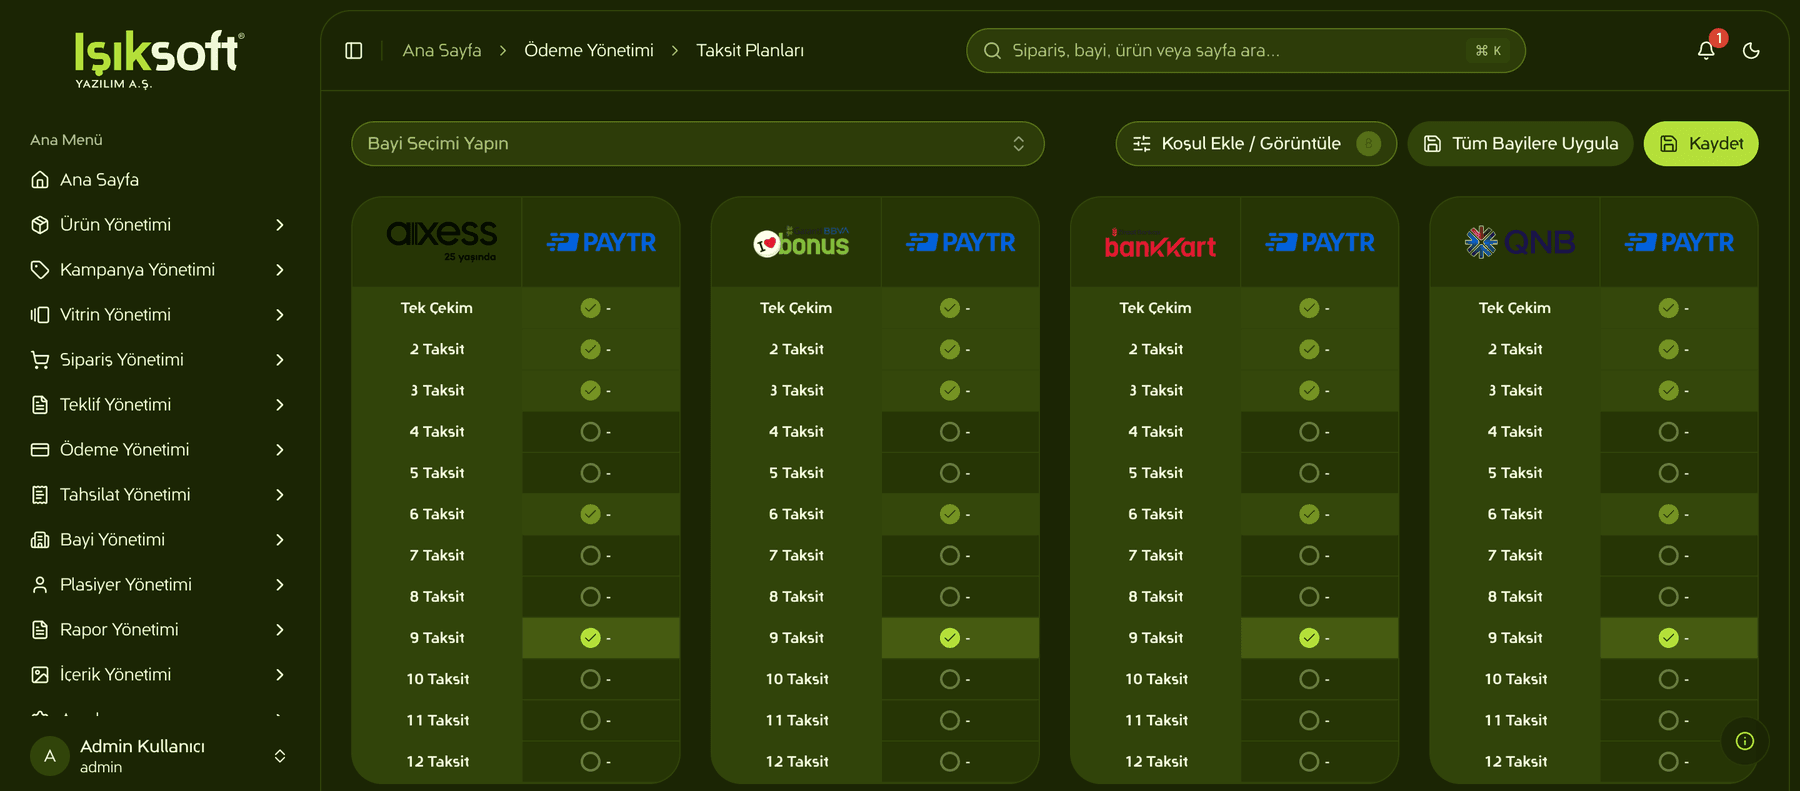Screen dimensions: 1800x791
Task: Open Kampanya Yönetimi menu item
Action: pyautogui.click(x=160, y=270)
